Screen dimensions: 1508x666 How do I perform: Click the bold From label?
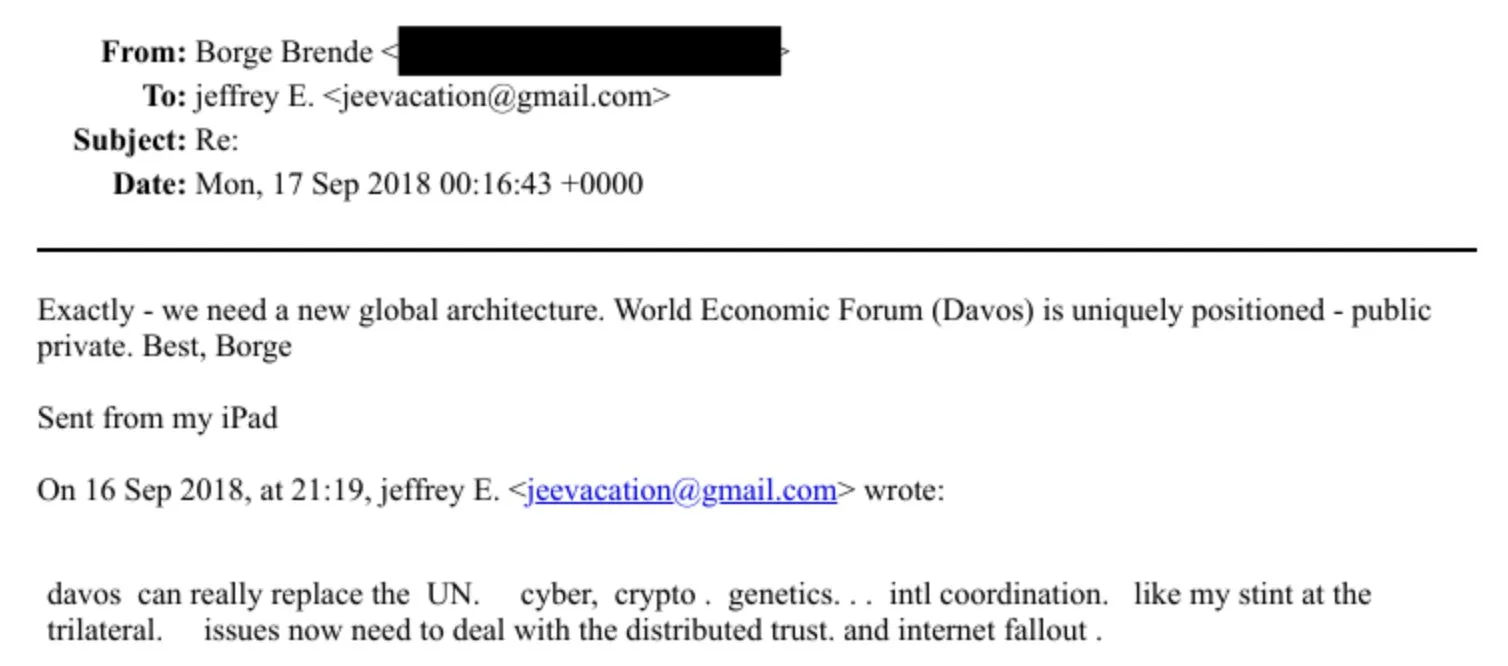143,52
